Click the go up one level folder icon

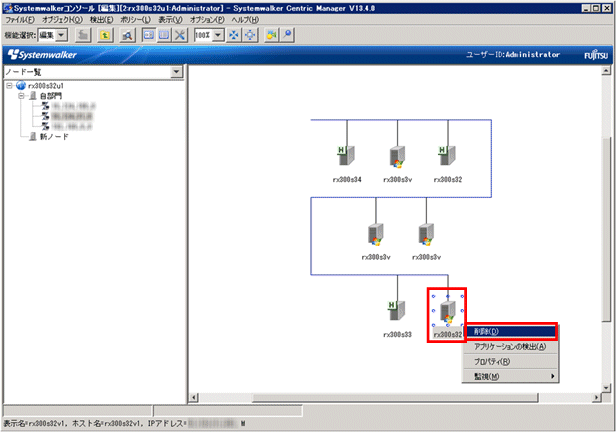pos(104,35)
